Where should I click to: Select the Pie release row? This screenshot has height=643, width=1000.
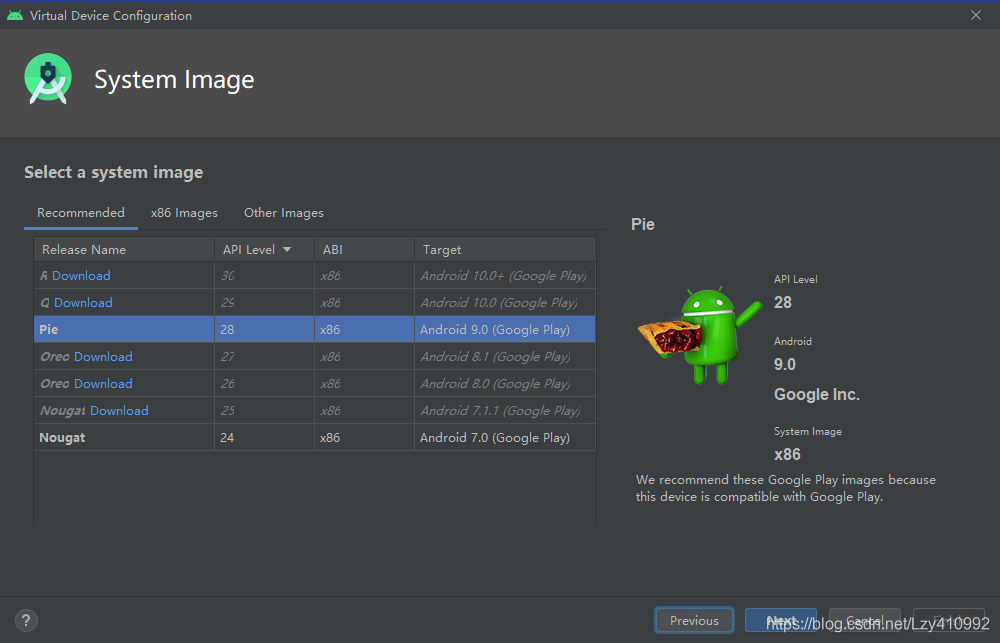point(314,329)
